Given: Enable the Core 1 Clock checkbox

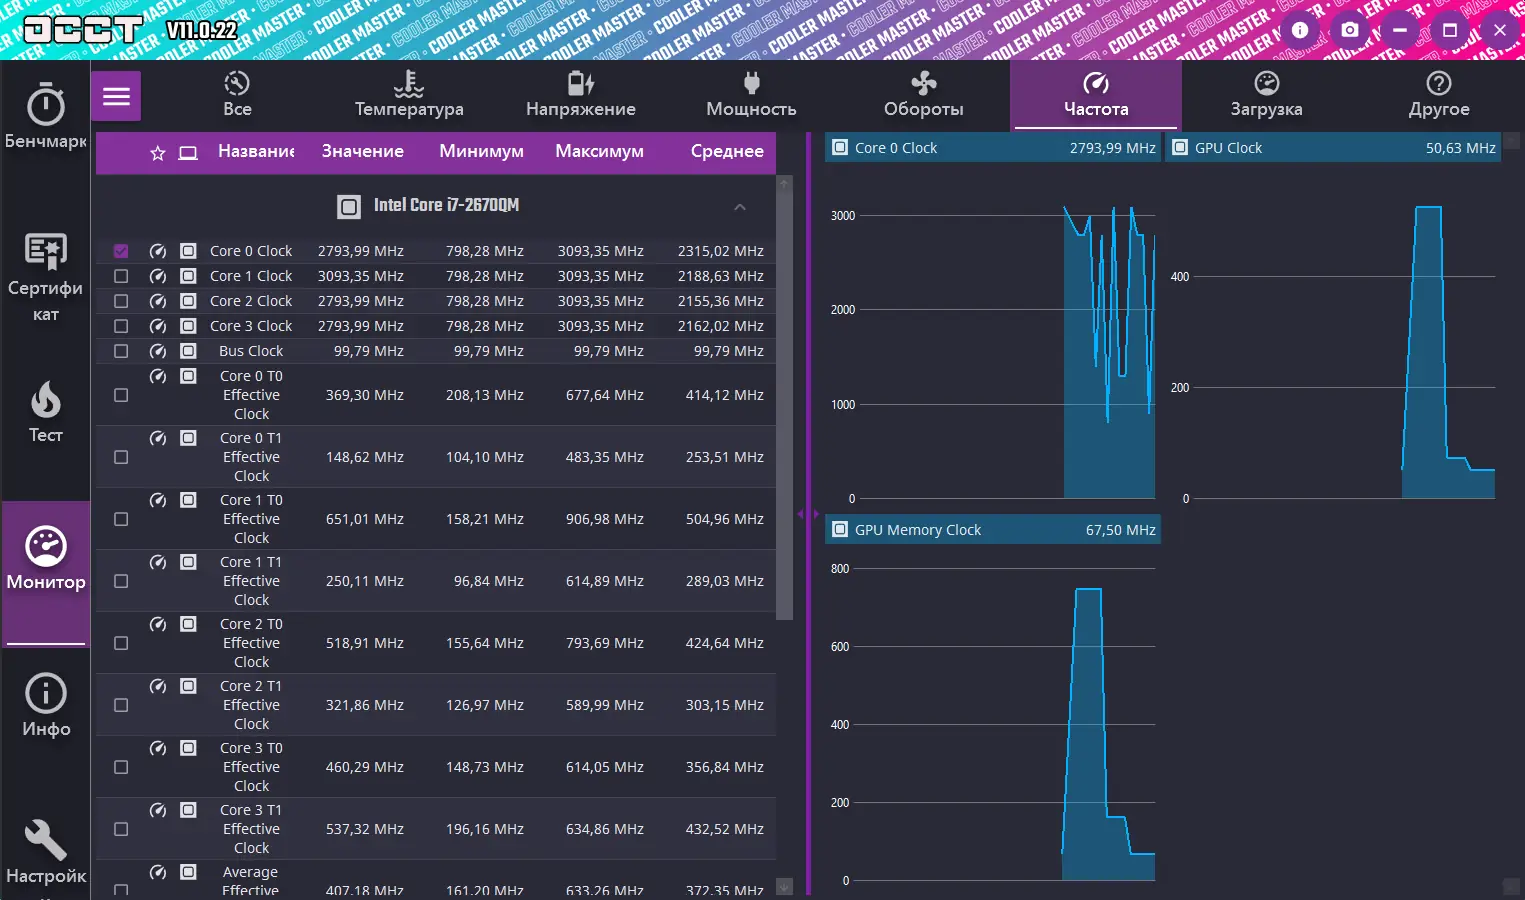Looking at the screenshot, I should click(121, 276).
